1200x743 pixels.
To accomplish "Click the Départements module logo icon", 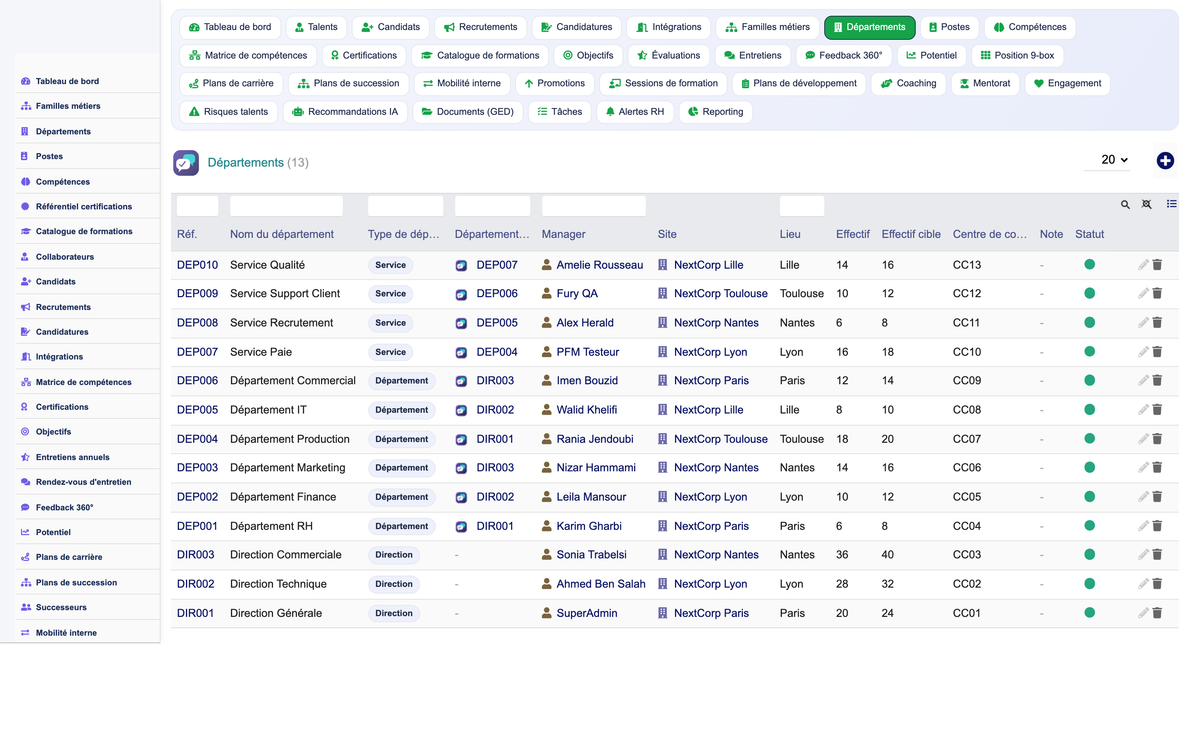I will (186, 162).
